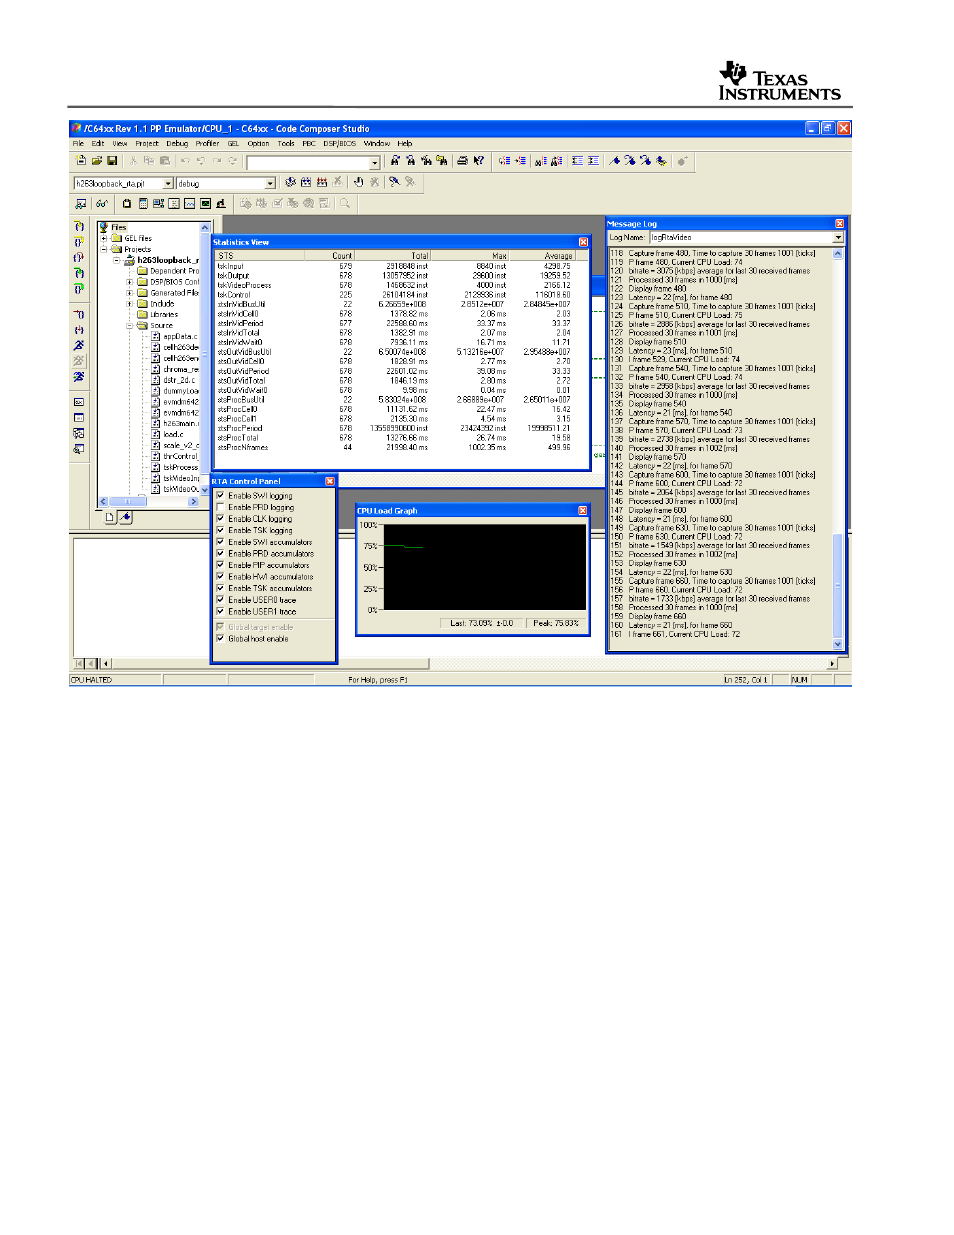Open the DSP/BIOS menu
Image resolution: width=954 pixels, height=1235 pixels.
tap(339, 143)
